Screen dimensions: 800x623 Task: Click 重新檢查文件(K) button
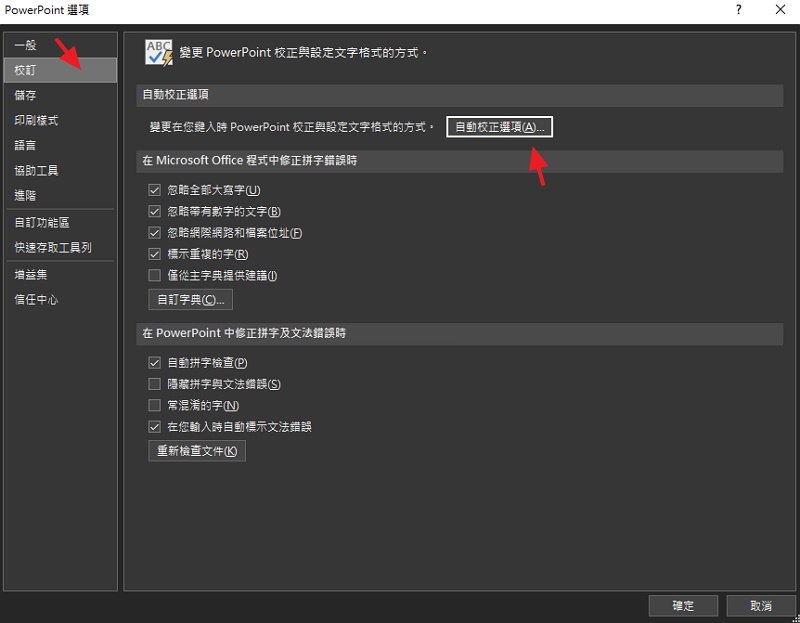(197, 452)
